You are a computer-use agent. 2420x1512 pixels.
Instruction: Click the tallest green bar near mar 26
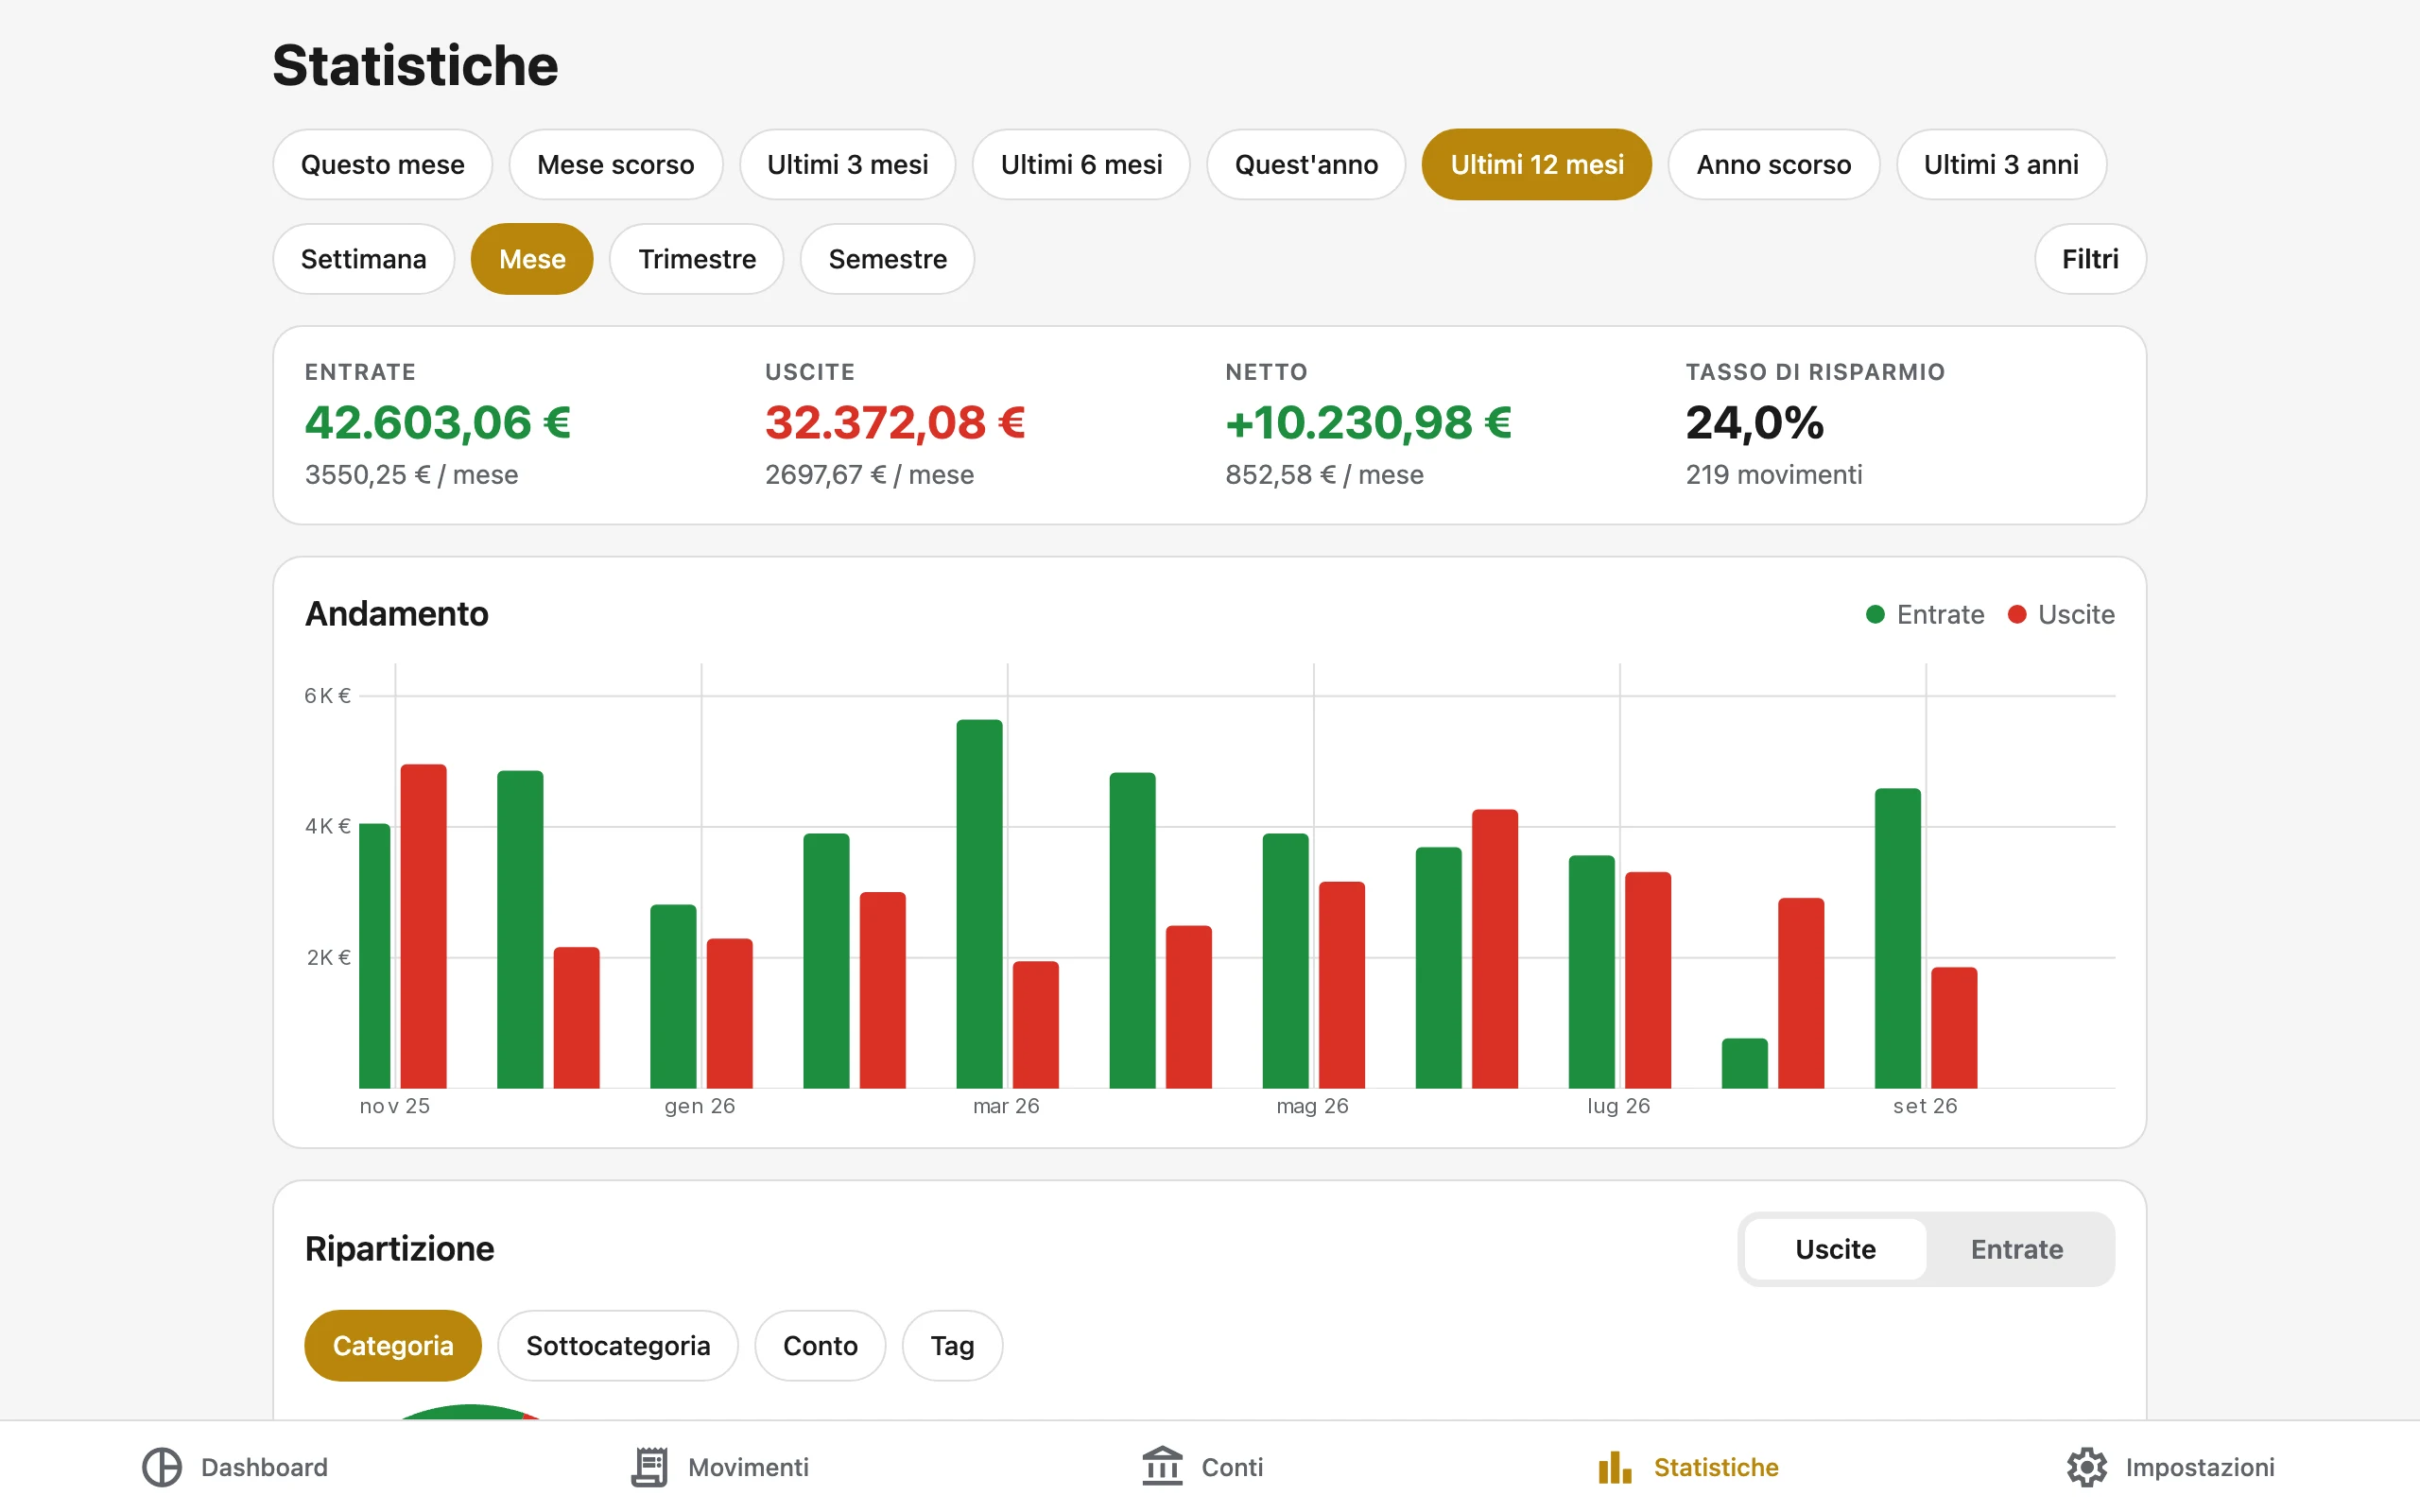tap(979, 904)
